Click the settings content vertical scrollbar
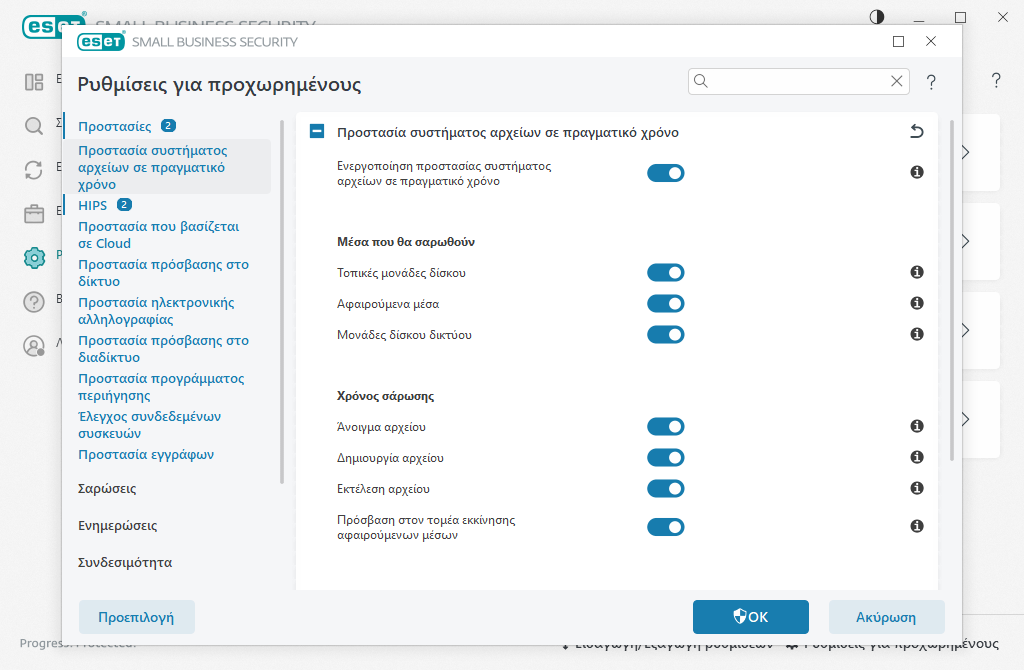 951,290
